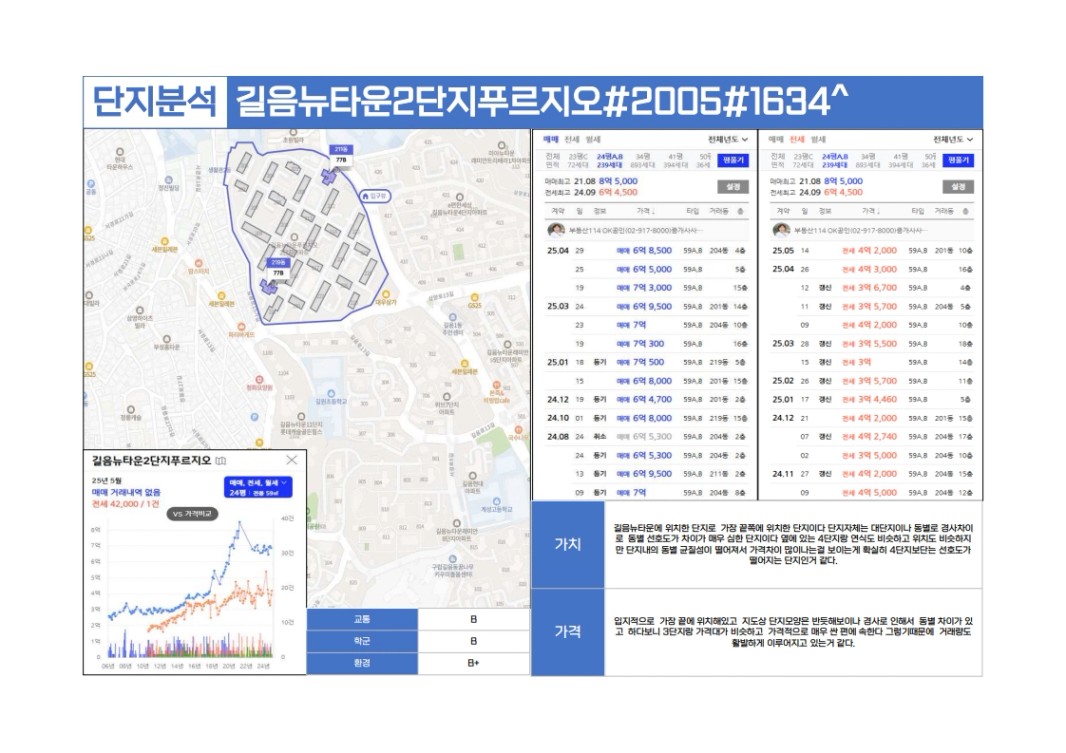This screenshot has height=753, width=1066.
Task: Click agent avatar in right panel 부동산114 row
Action: (781, 230)
